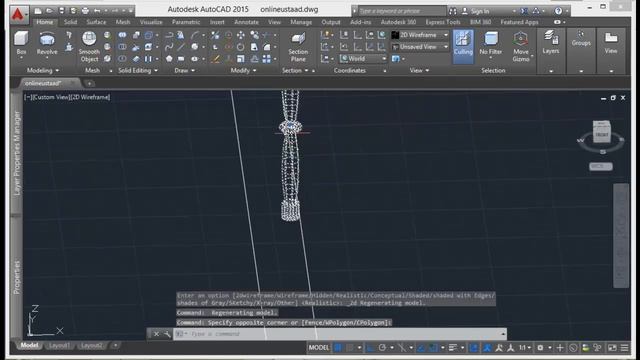Click the Save icon in Quick Access toolbar
Image resolution: width=640 pixels, height=360 pixels.
coord(62,11)
